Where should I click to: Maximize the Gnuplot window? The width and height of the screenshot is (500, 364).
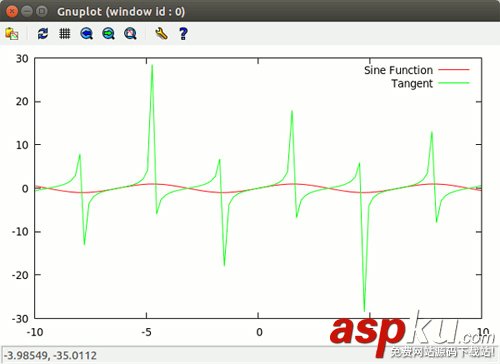click(x=42, y=12)
